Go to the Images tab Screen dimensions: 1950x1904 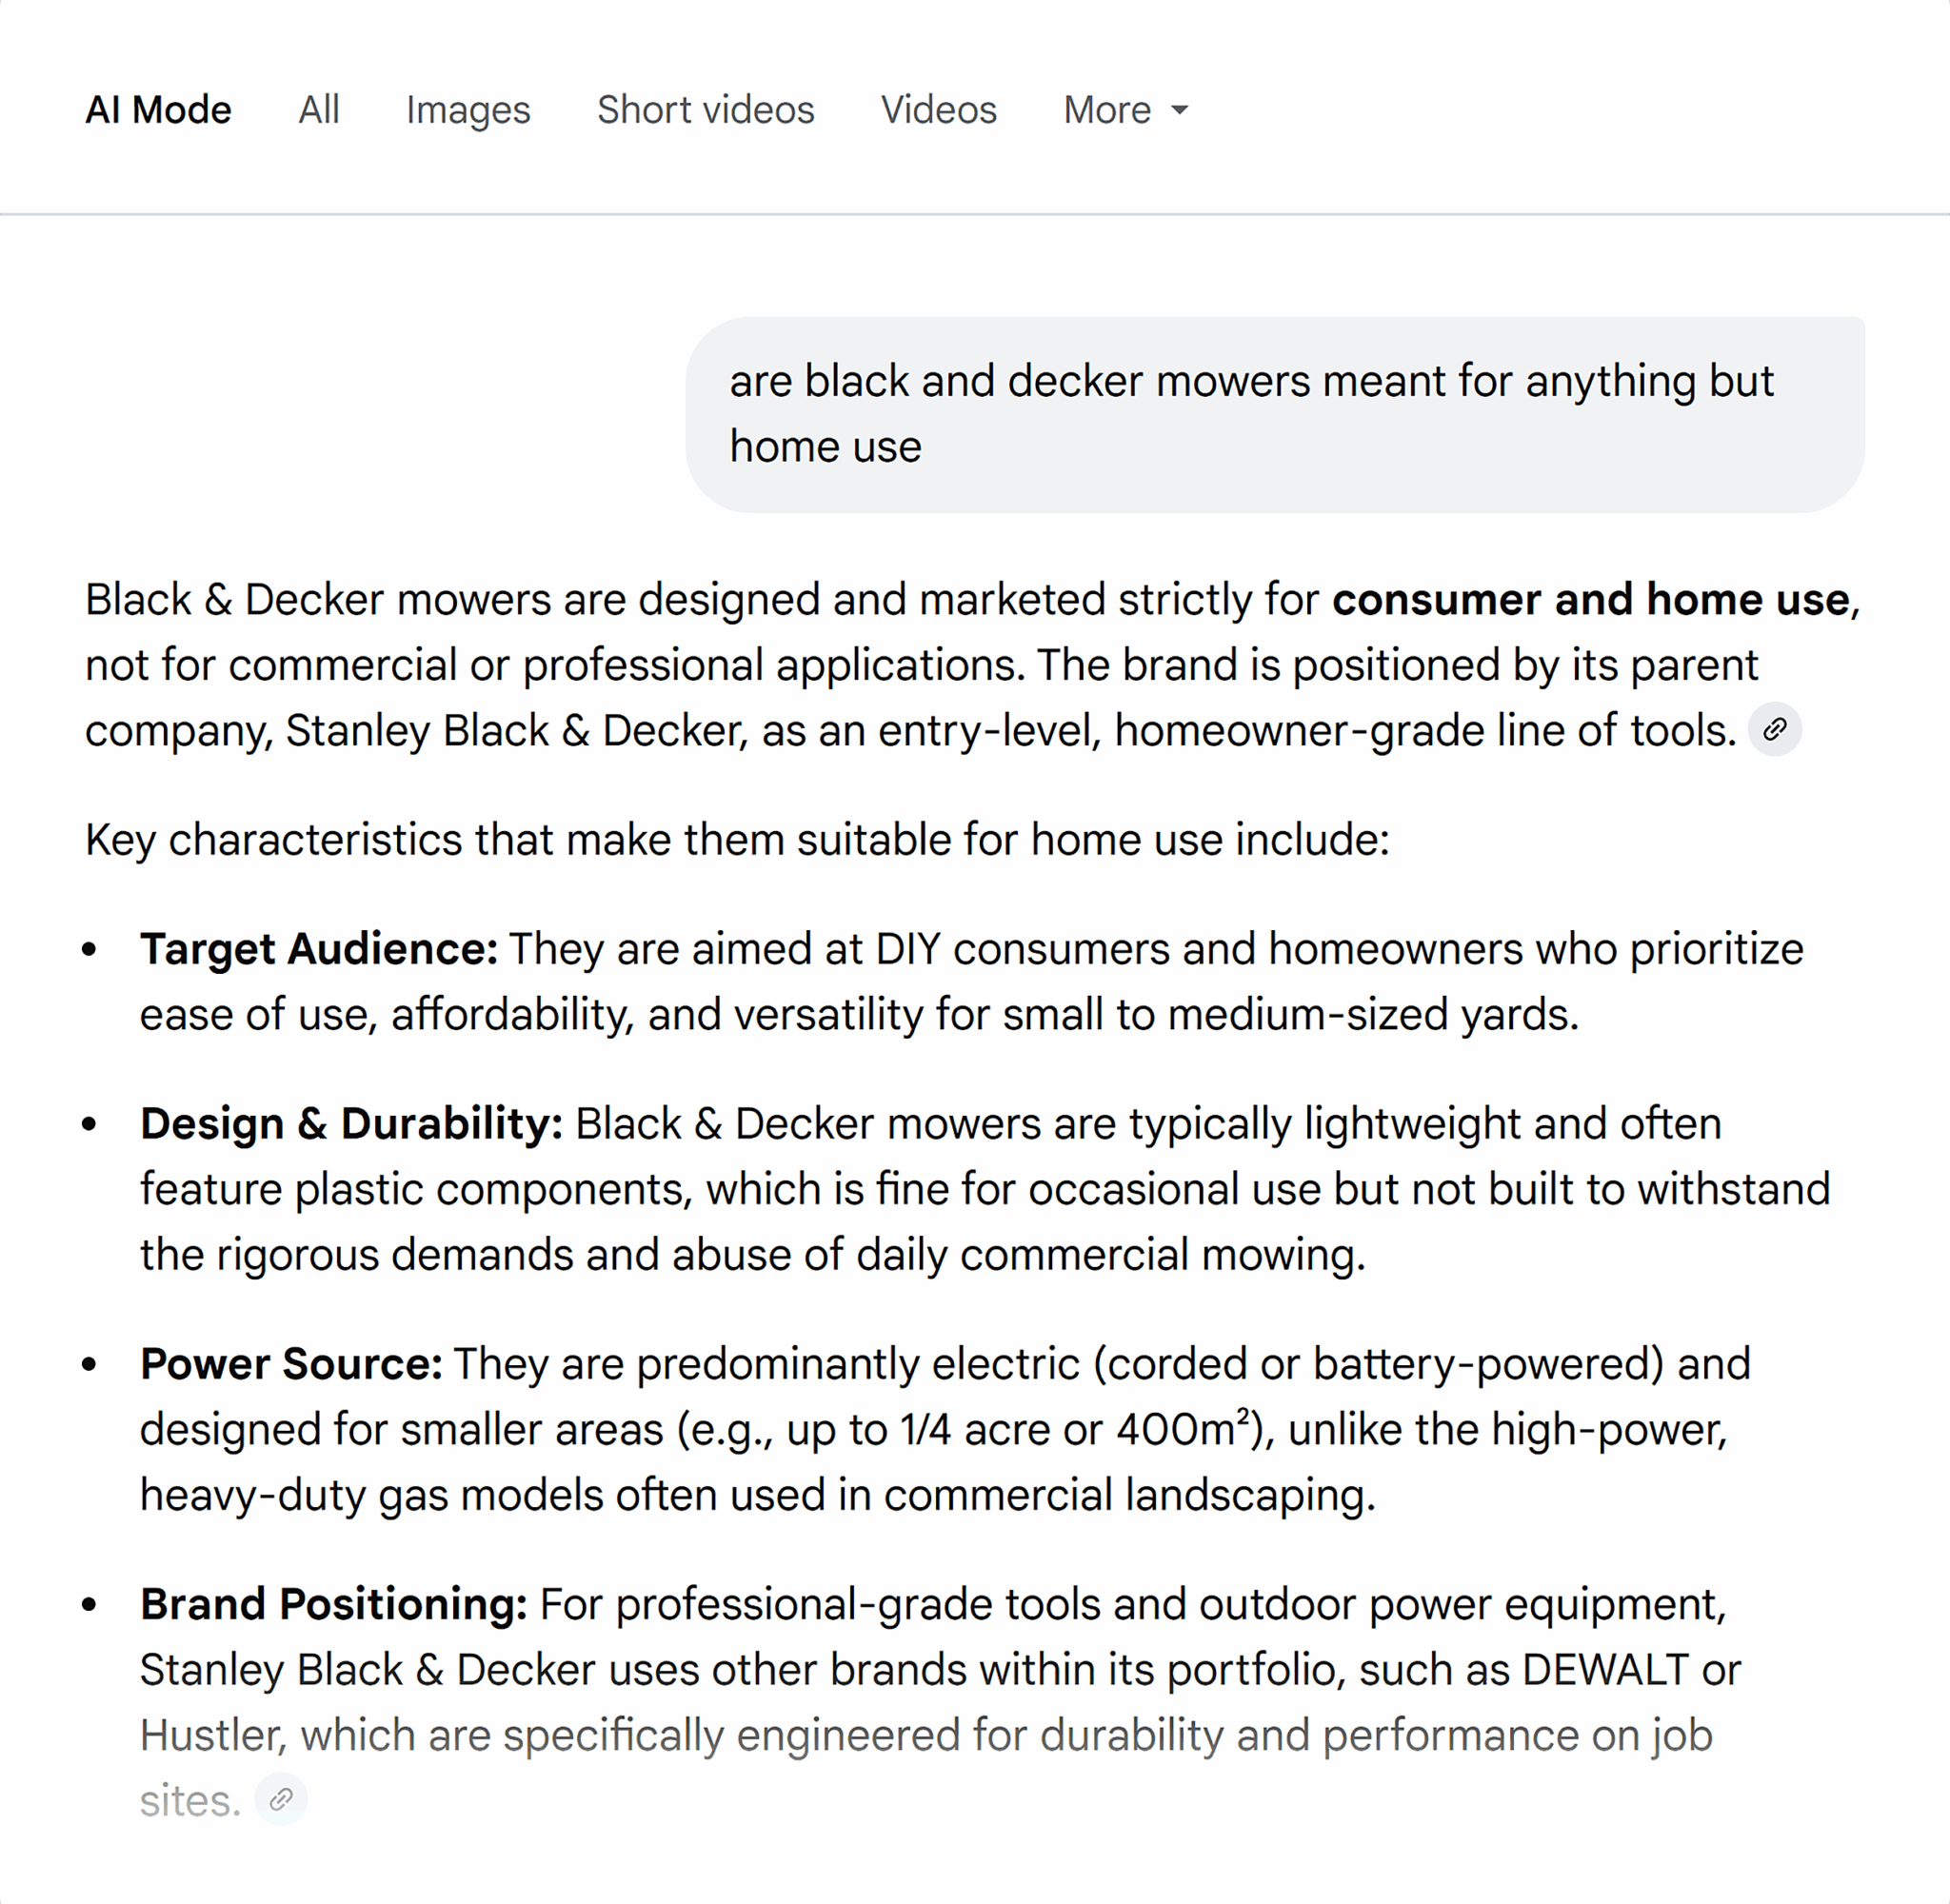click(468, 110)
